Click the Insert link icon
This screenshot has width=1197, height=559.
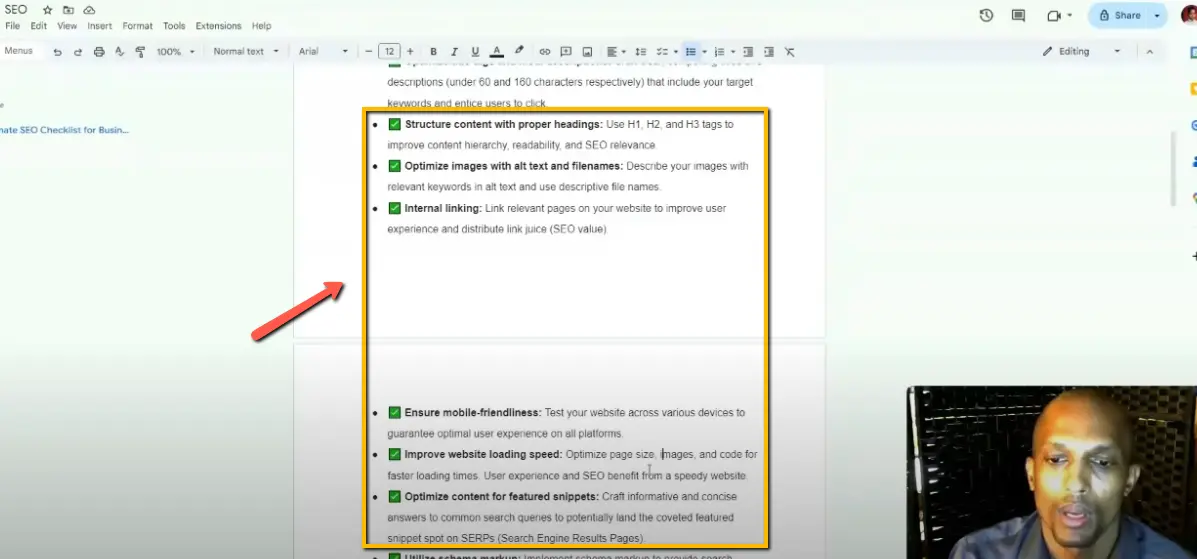(x=544, y=52)
